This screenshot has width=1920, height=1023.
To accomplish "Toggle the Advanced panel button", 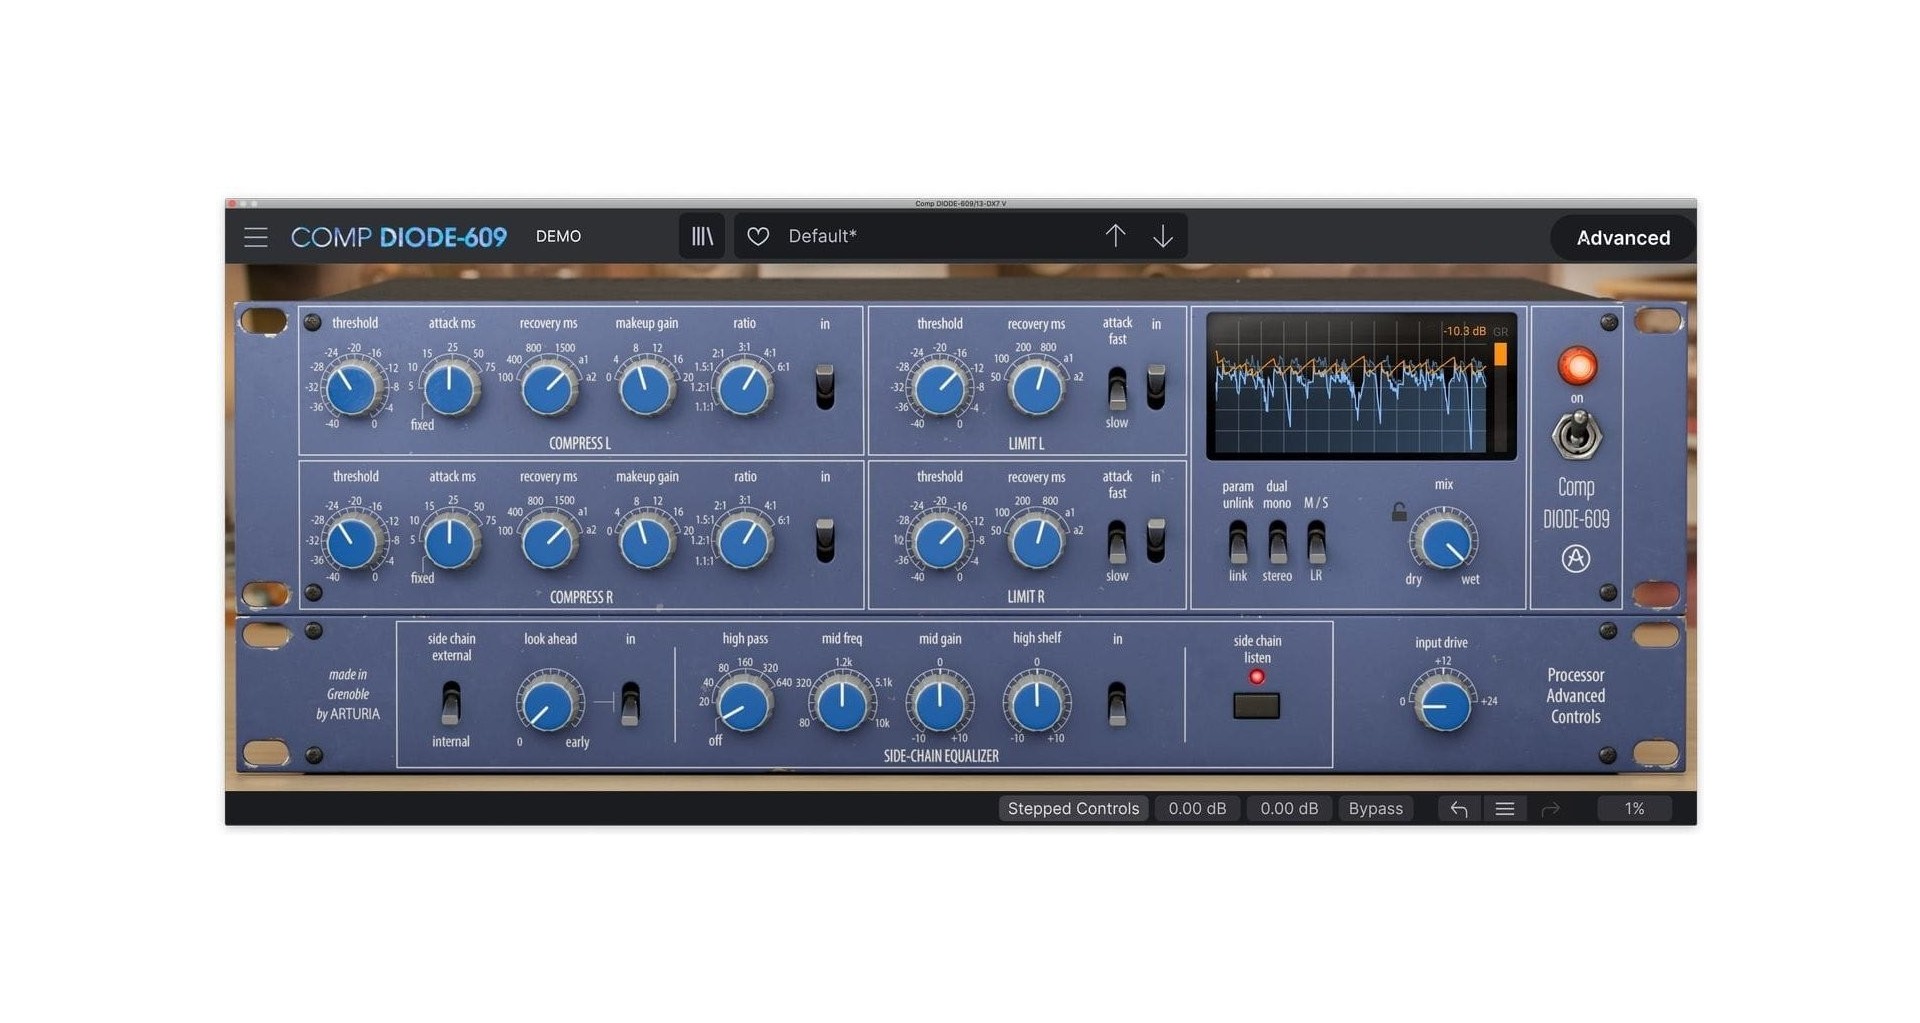I will click(1623, 238).
